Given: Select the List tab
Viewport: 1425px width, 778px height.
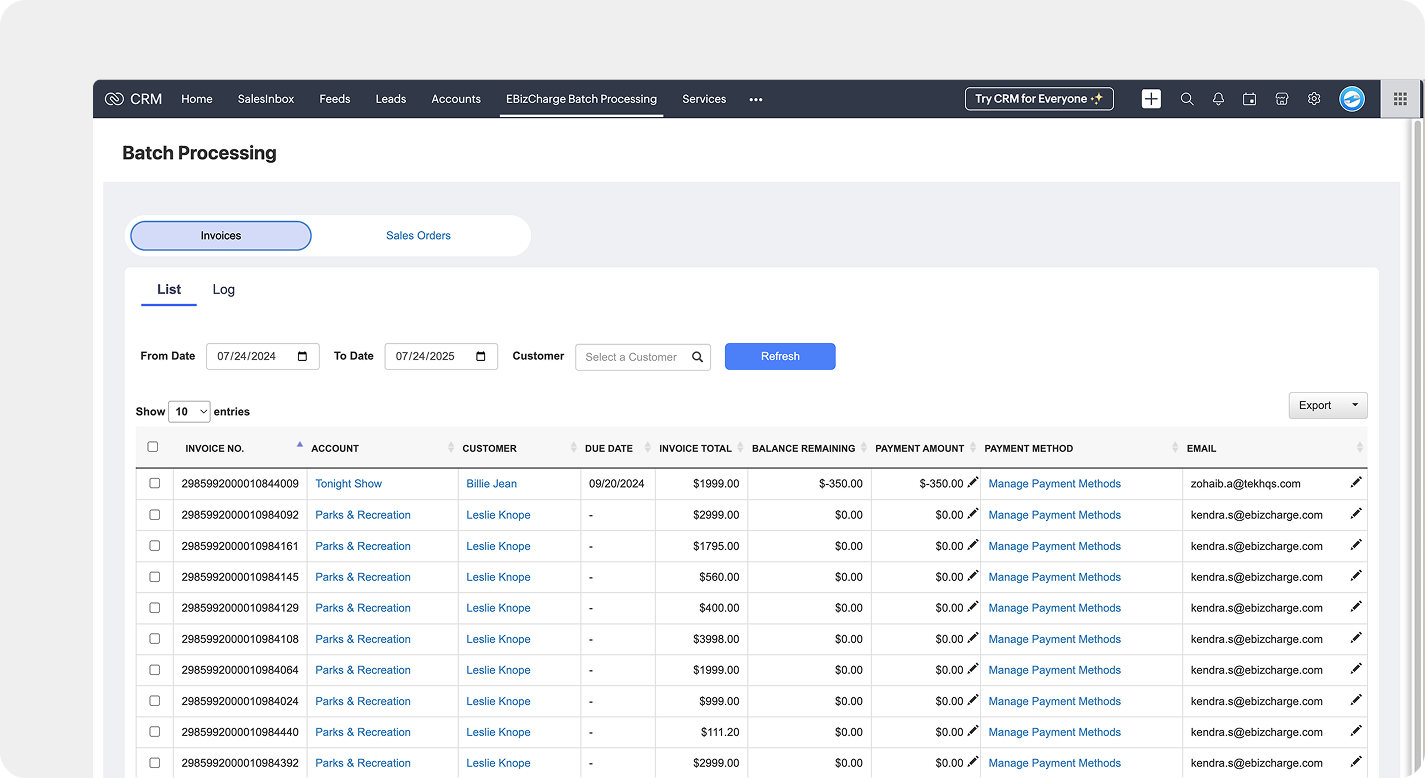Looking at the screenshot, I should point(169,289).
